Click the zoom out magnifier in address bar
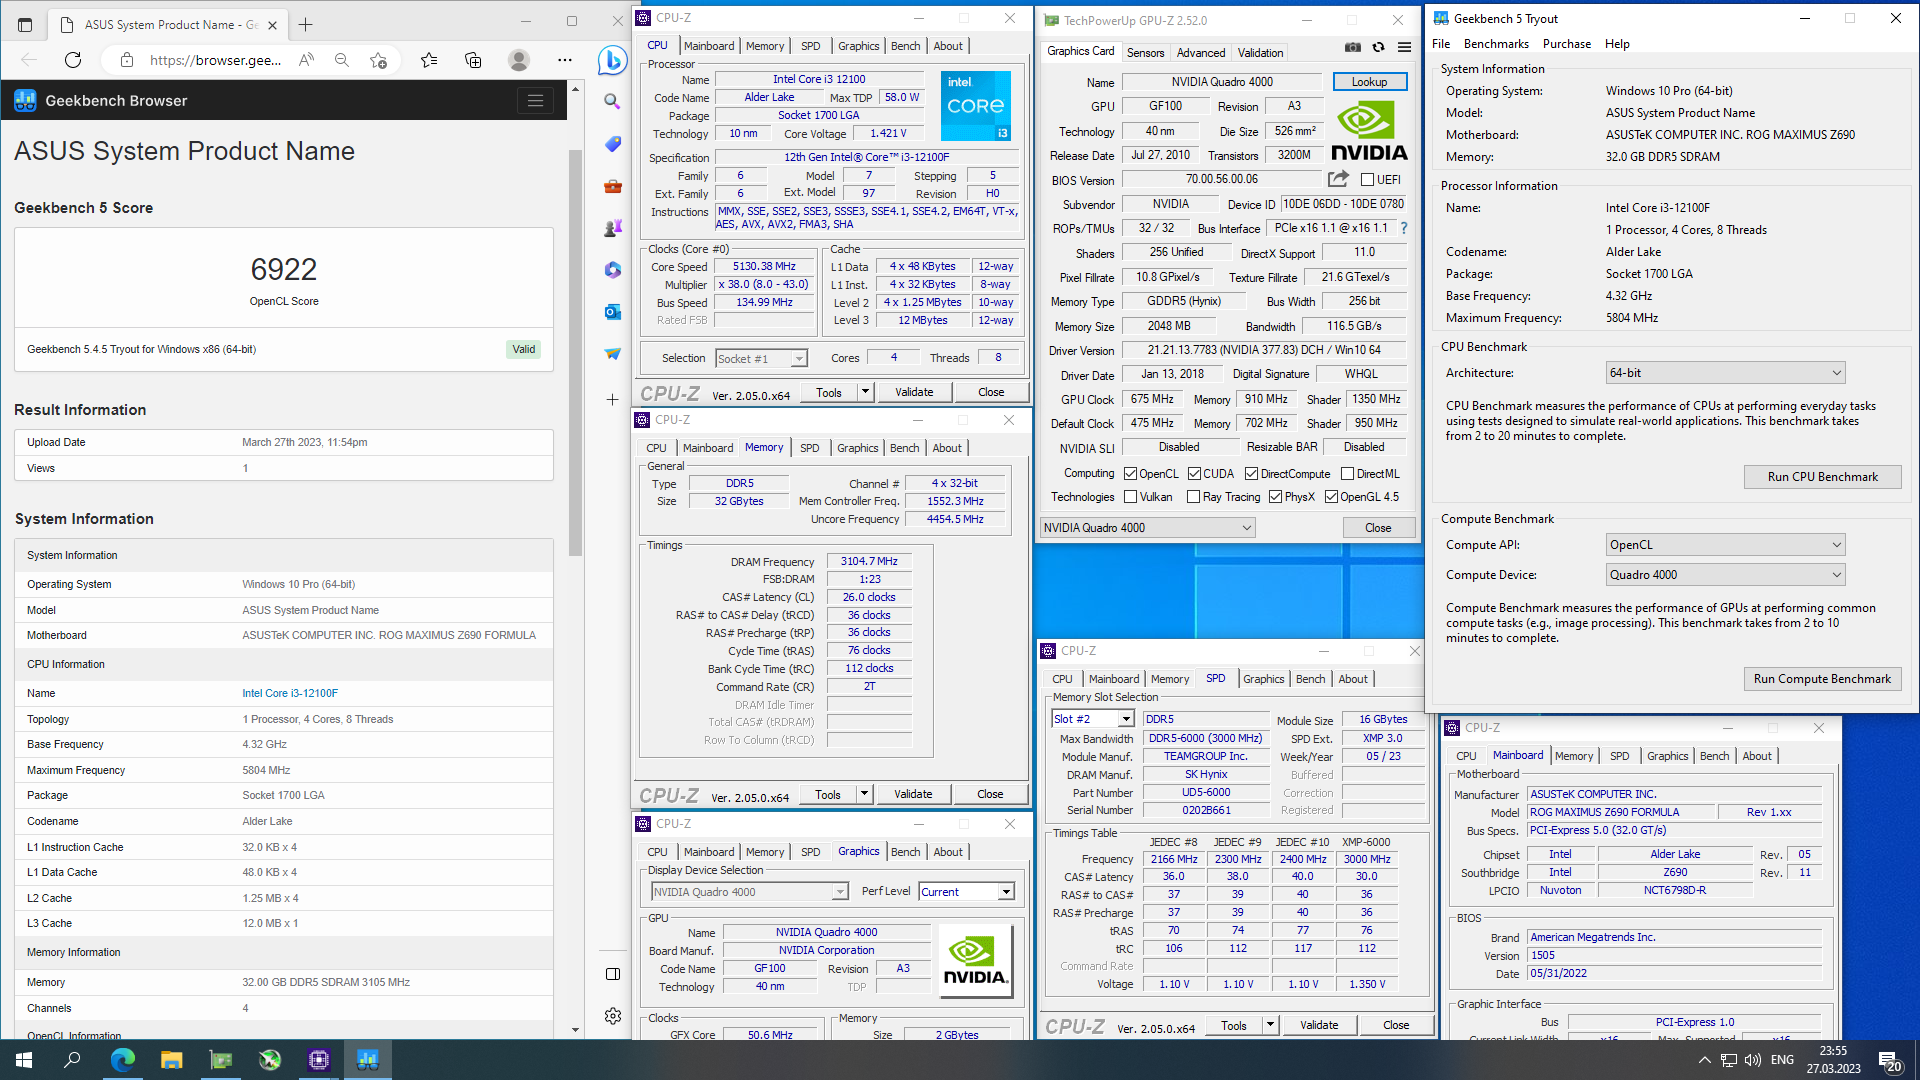The width and height of the screenshot is (1920, 1080). (x=342, y=60)
